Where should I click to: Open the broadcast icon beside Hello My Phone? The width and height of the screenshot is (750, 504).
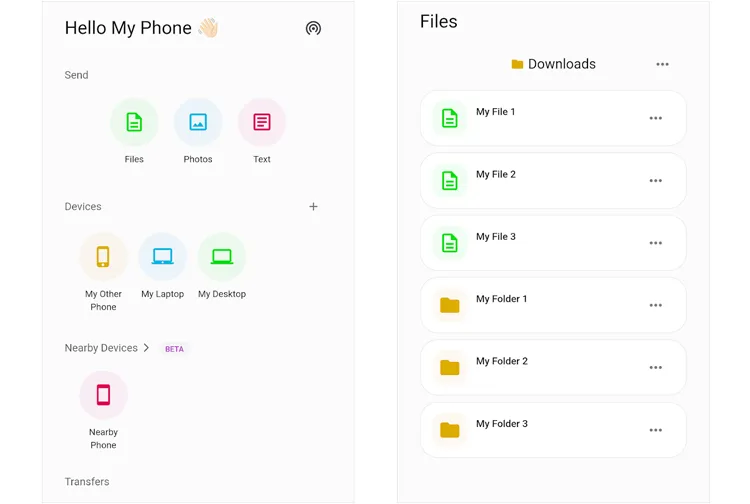click(x=313, y=28)
